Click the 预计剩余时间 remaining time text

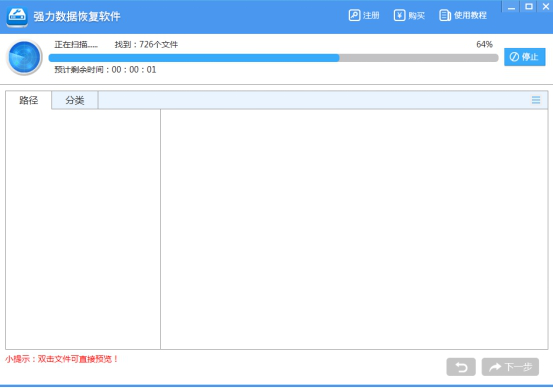(x=105, y=69)
